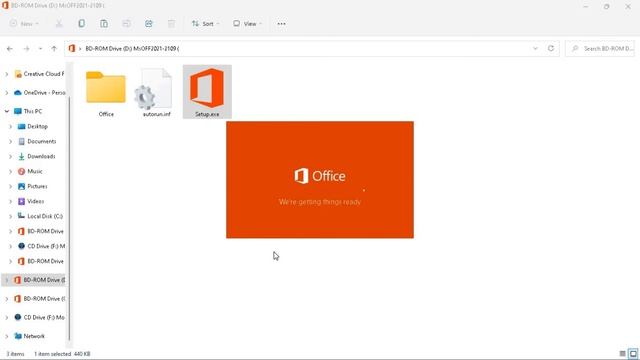Refresh the current folder
640x360 pixels.
click(x=551, y=49)
